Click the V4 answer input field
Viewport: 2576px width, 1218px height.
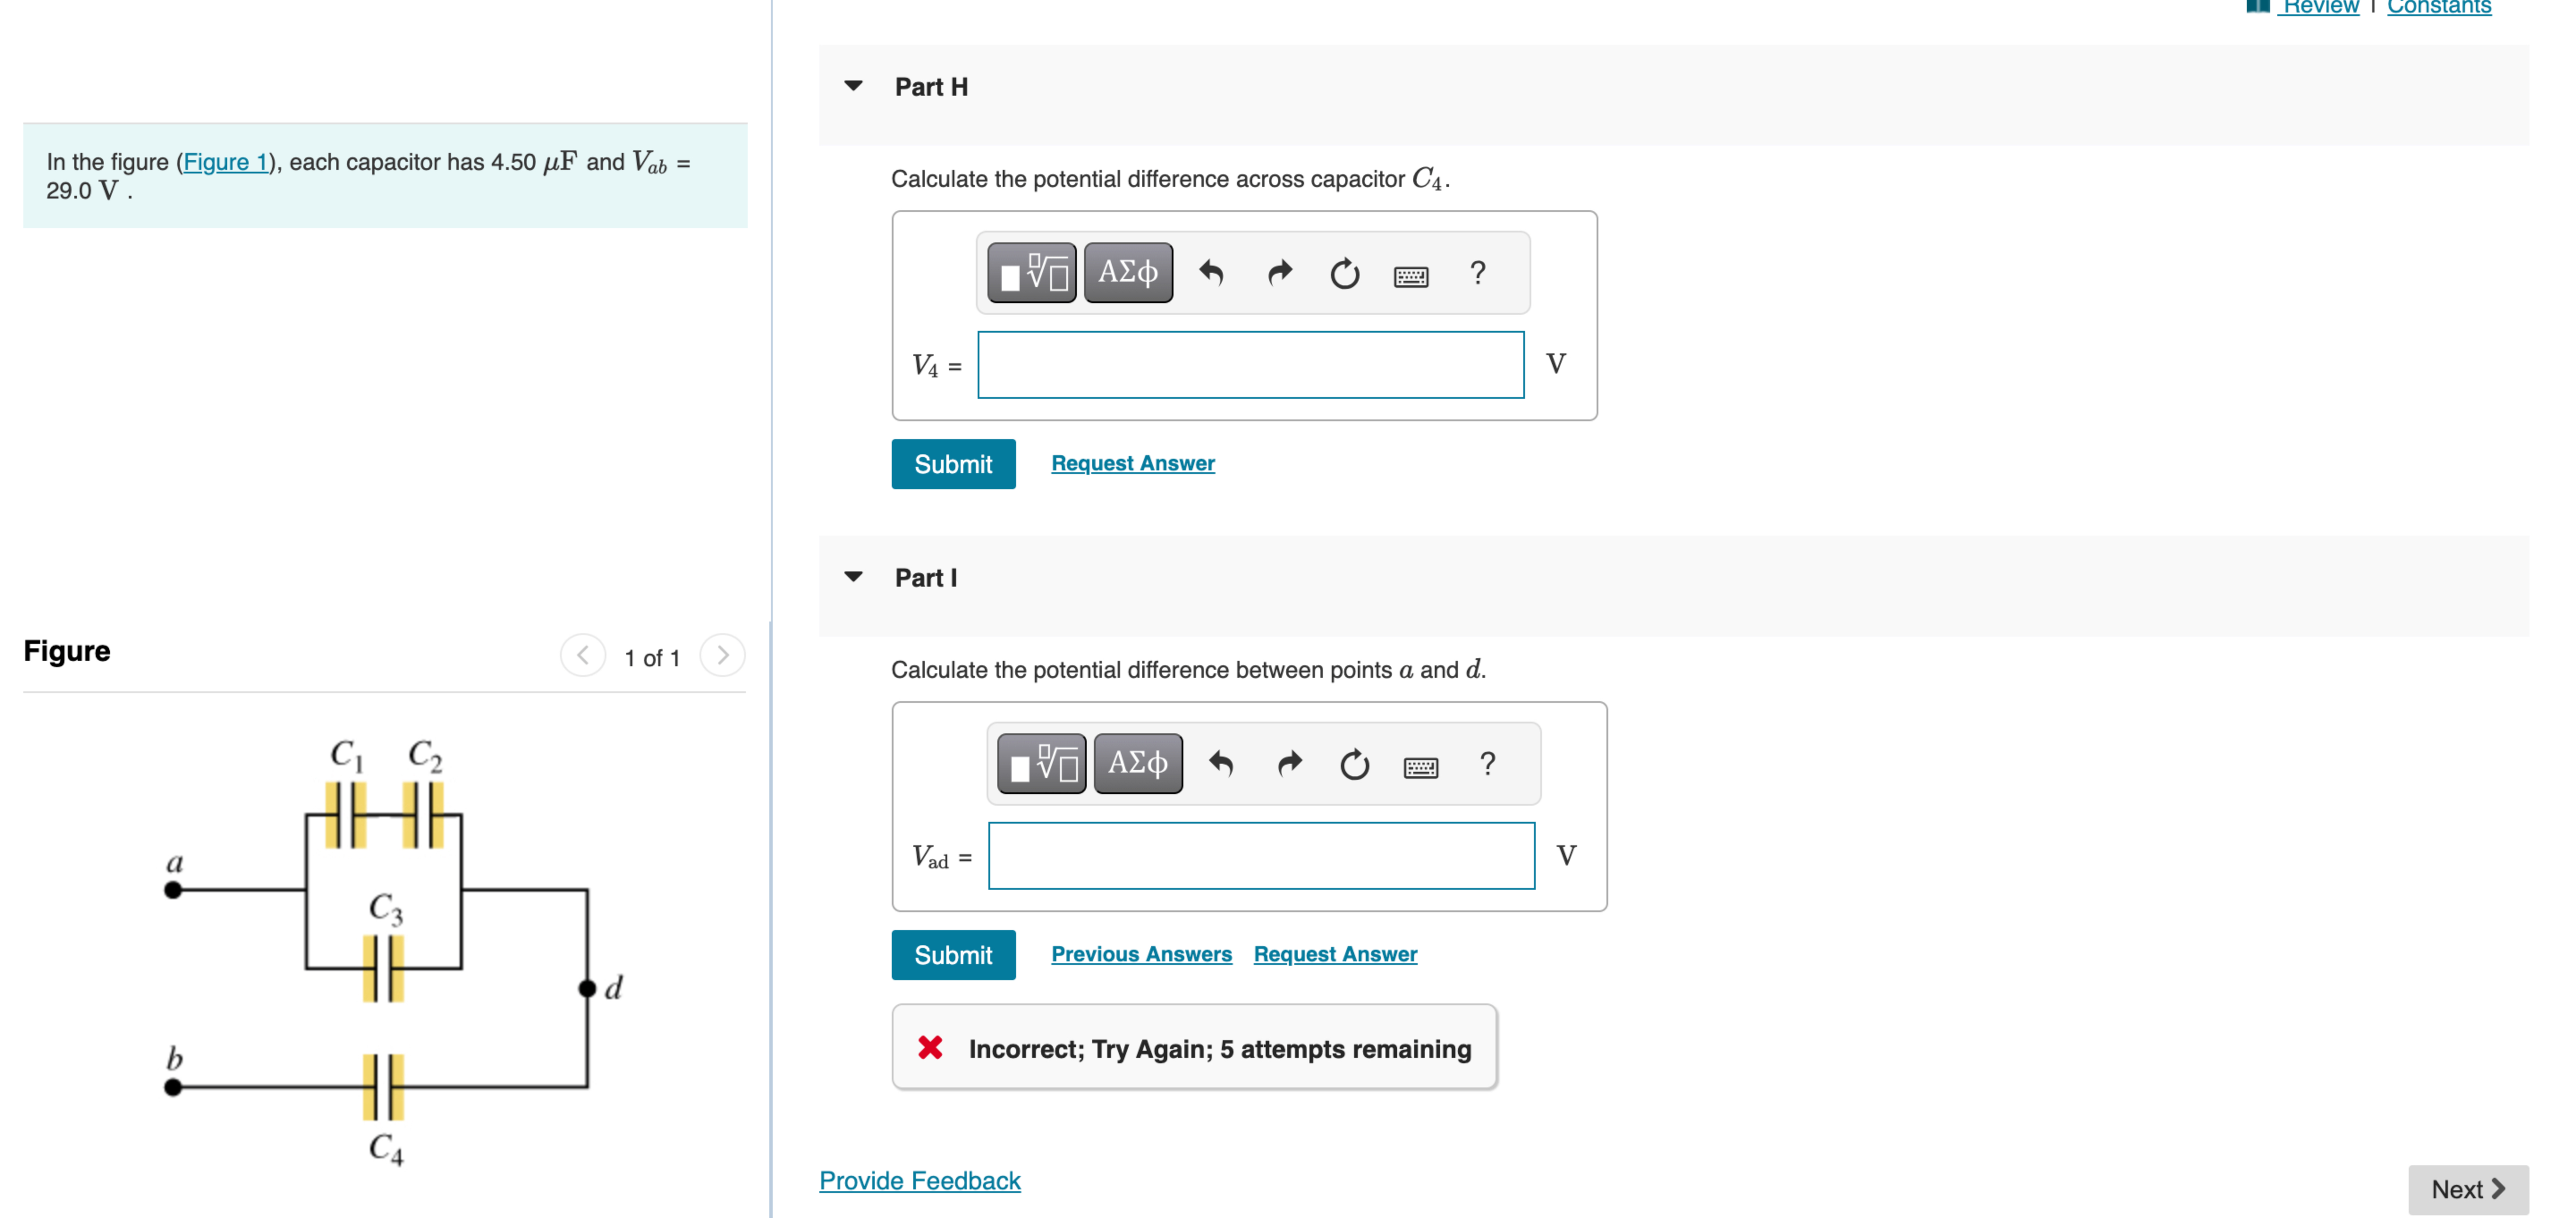coord(1250,365)
